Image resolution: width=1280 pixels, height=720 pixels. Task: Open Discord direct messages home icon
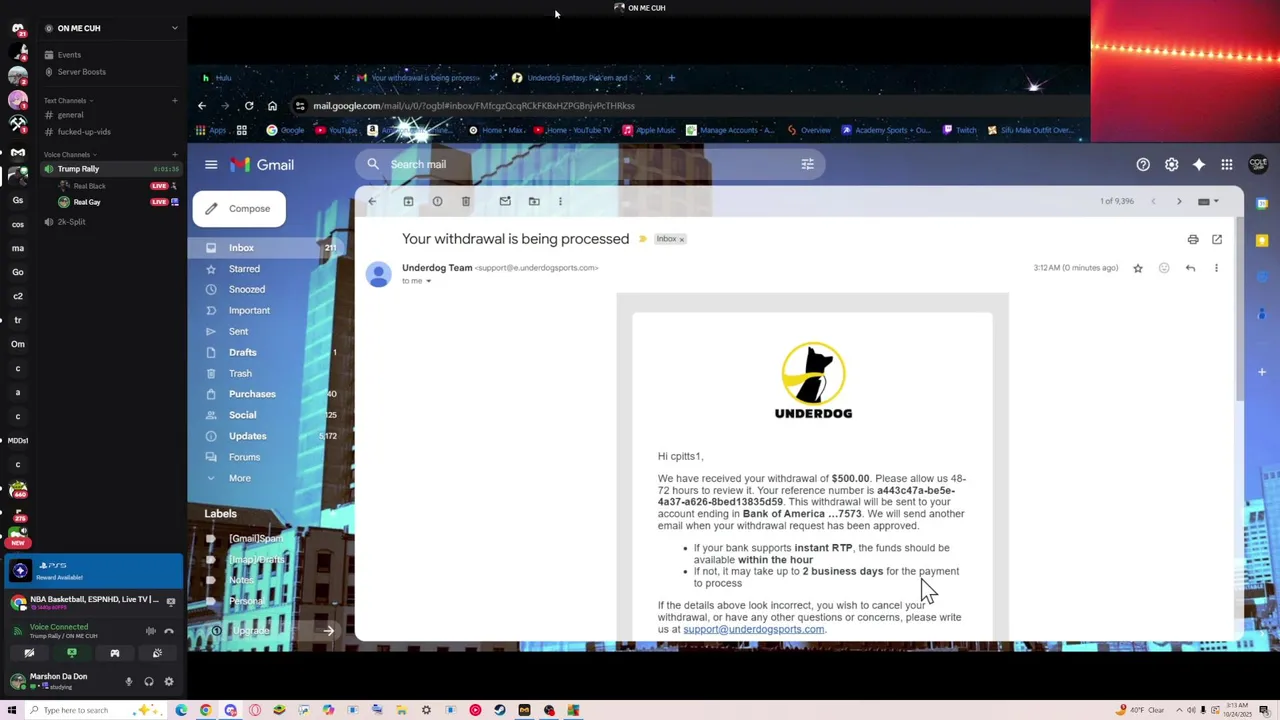coord(18,29)
